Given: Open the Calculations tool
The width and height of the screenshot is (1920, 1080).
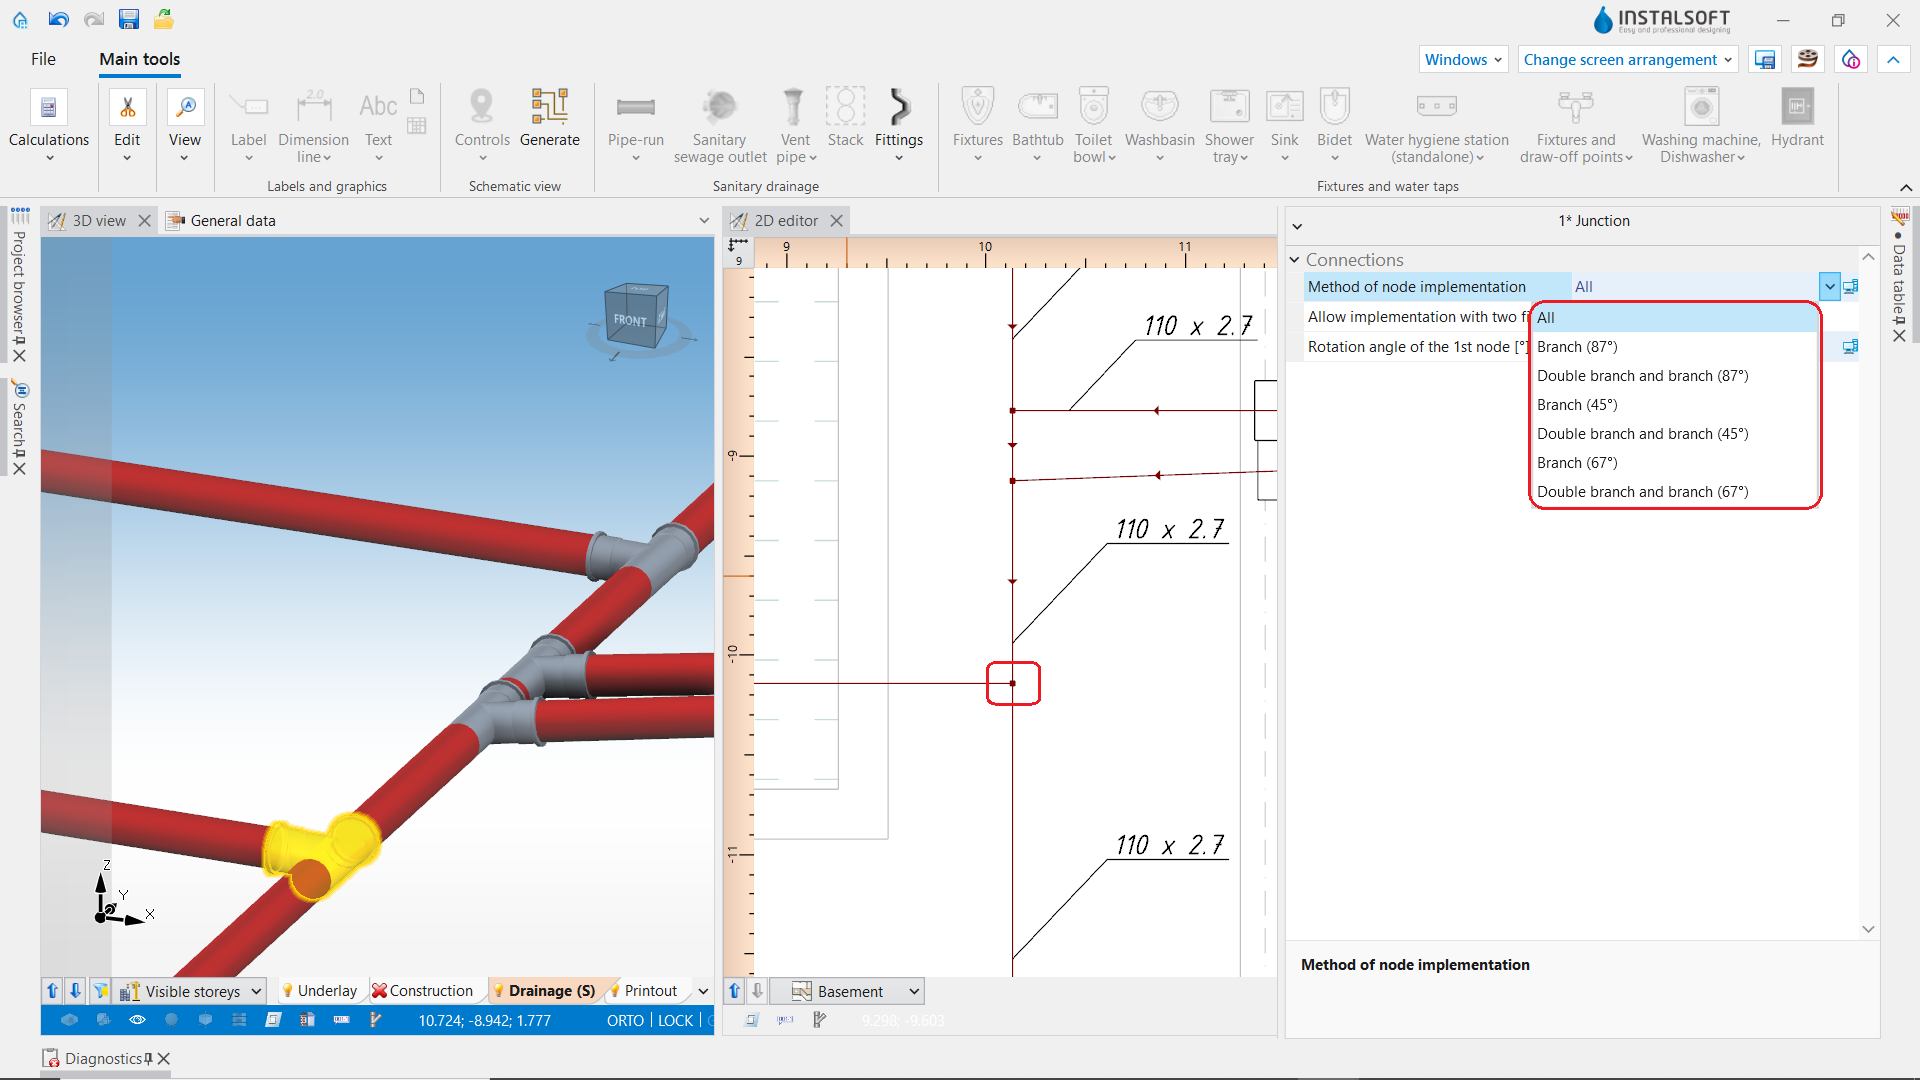Looking at the screenshot, I should tap(48, 124).
